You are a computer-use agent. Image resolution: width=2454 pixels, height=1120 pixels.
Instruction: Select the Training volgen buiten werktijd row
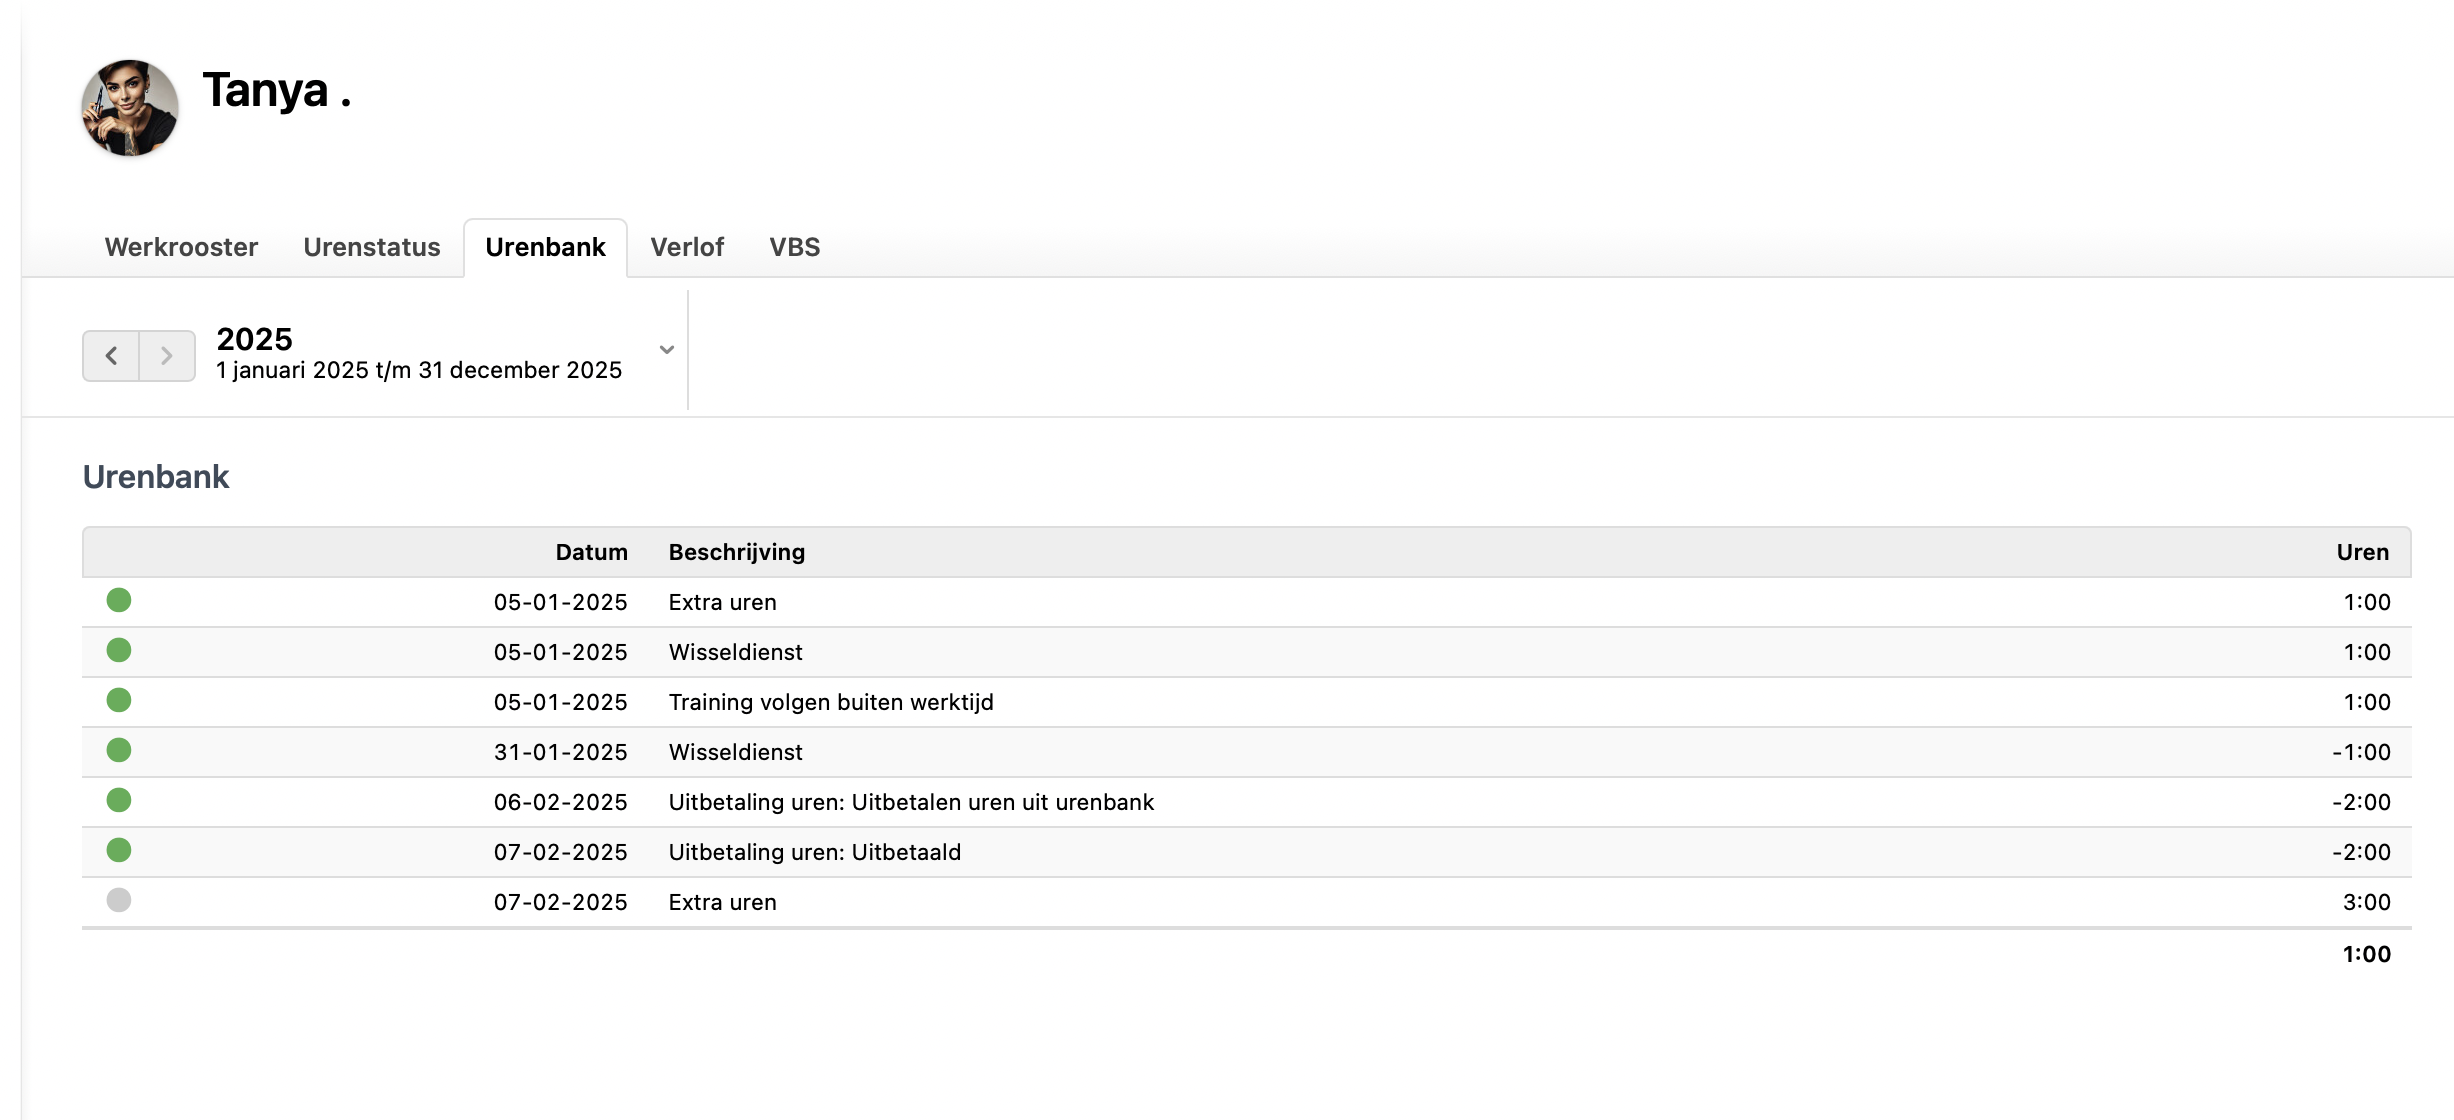click(830, 702)
